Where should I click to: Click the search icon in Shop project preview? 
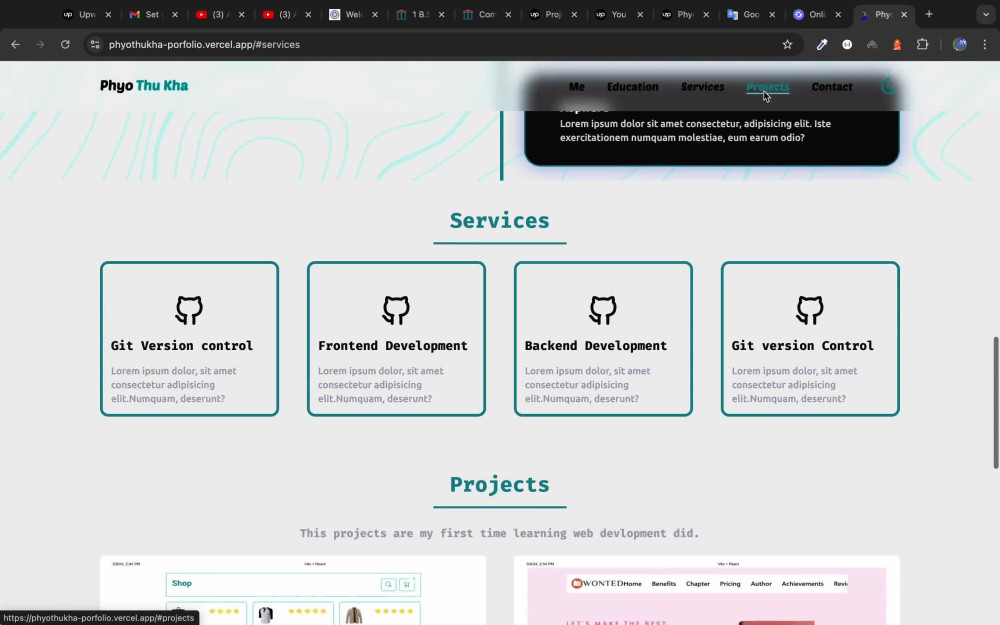tap(388, 584)
